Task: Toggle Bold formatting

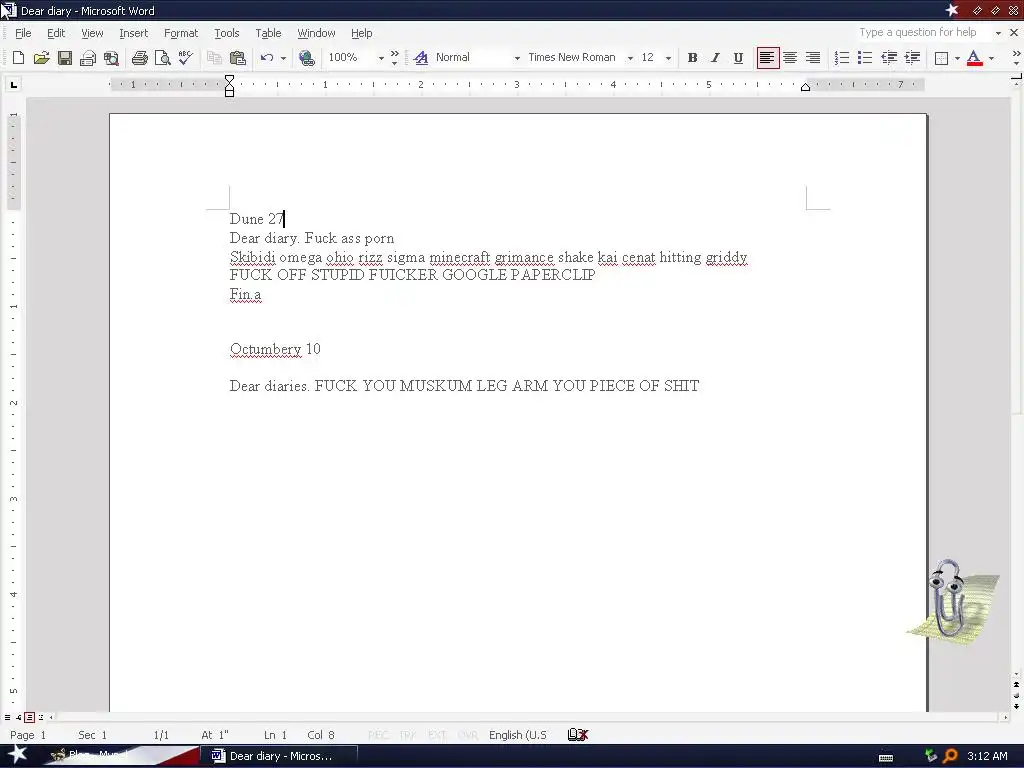Action: click(x=692, y=58)
